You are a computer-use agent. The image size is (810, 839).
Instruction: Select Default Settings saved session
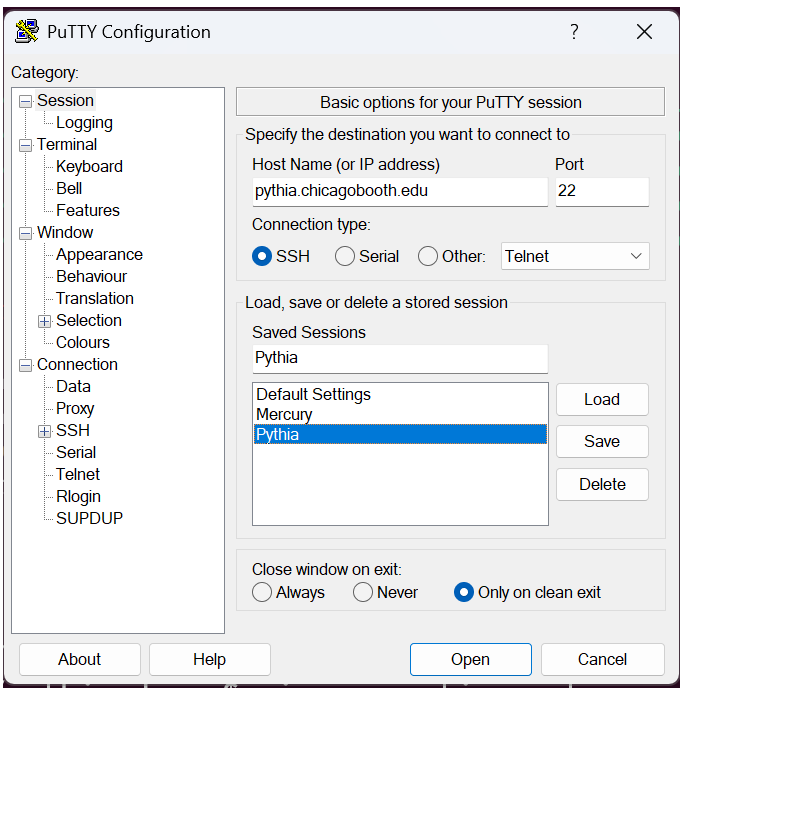(400, 394)
